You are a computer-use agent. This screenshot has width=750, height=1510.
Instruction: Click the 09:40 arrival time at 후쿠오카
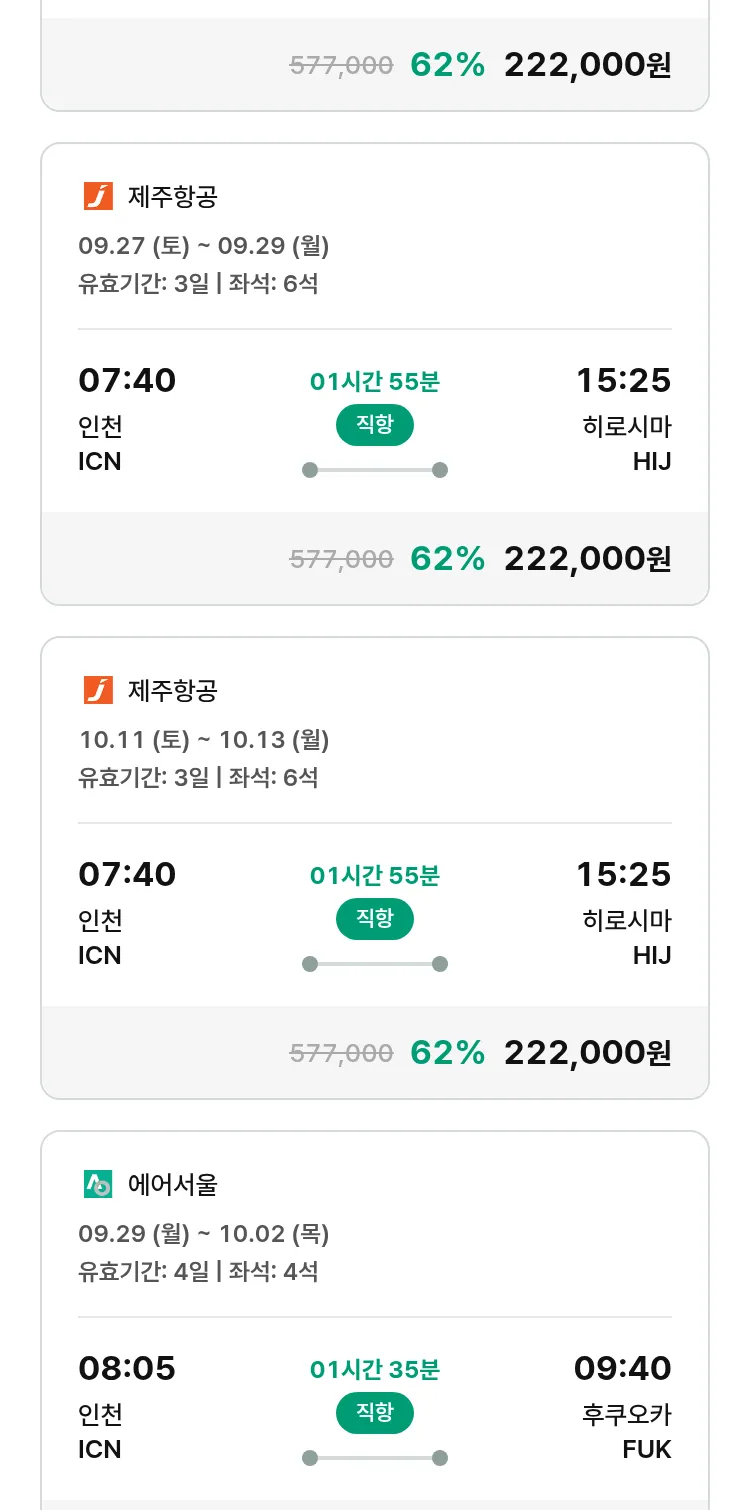point(622,1368)
